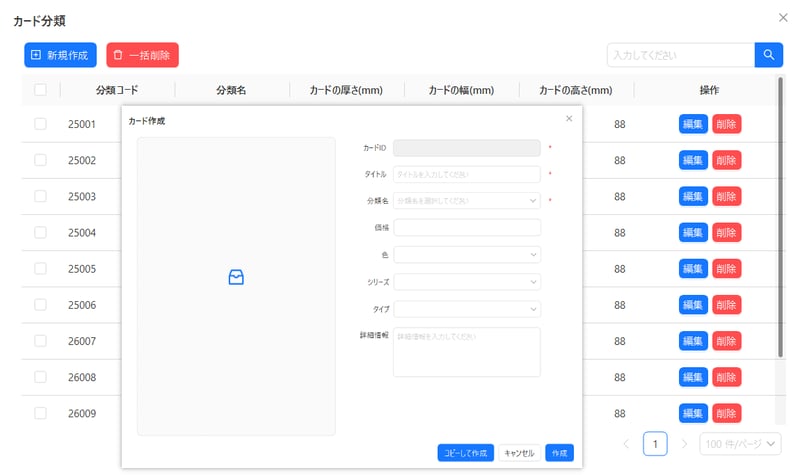Toggle the select-all header checkbox
The width and height of the screenshot is (800, 475).
point(40,90)
